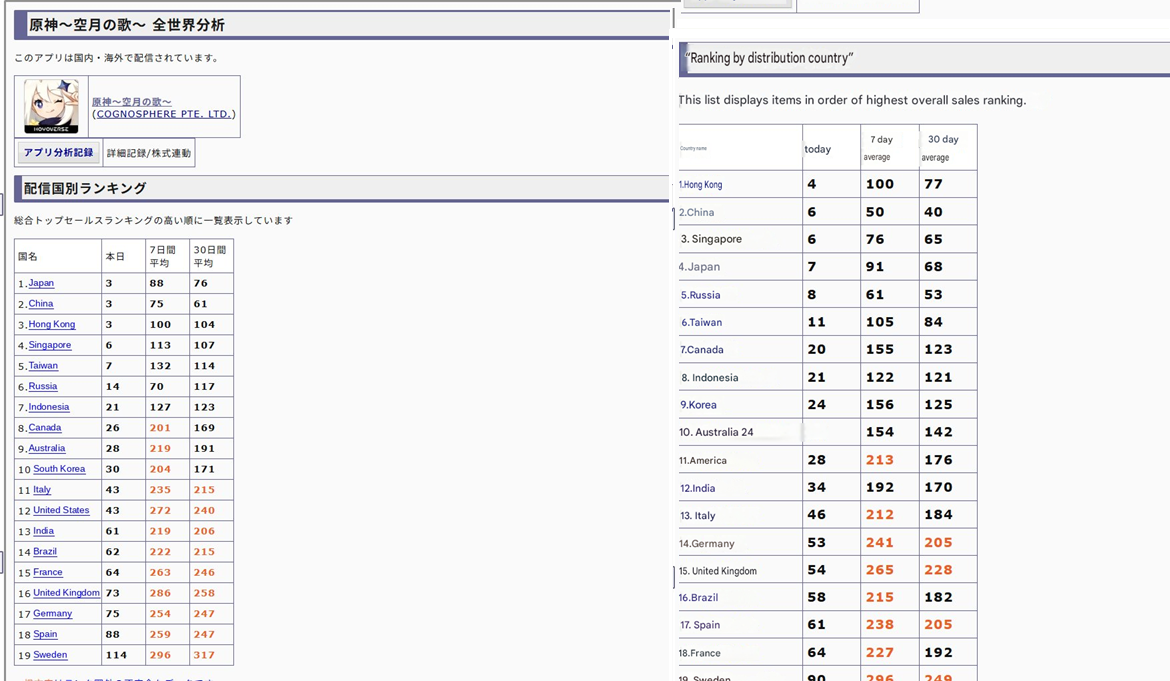Click 14.Germany in translated table
The height and width of the screenshot is (681, 1170).
point(707,543)
